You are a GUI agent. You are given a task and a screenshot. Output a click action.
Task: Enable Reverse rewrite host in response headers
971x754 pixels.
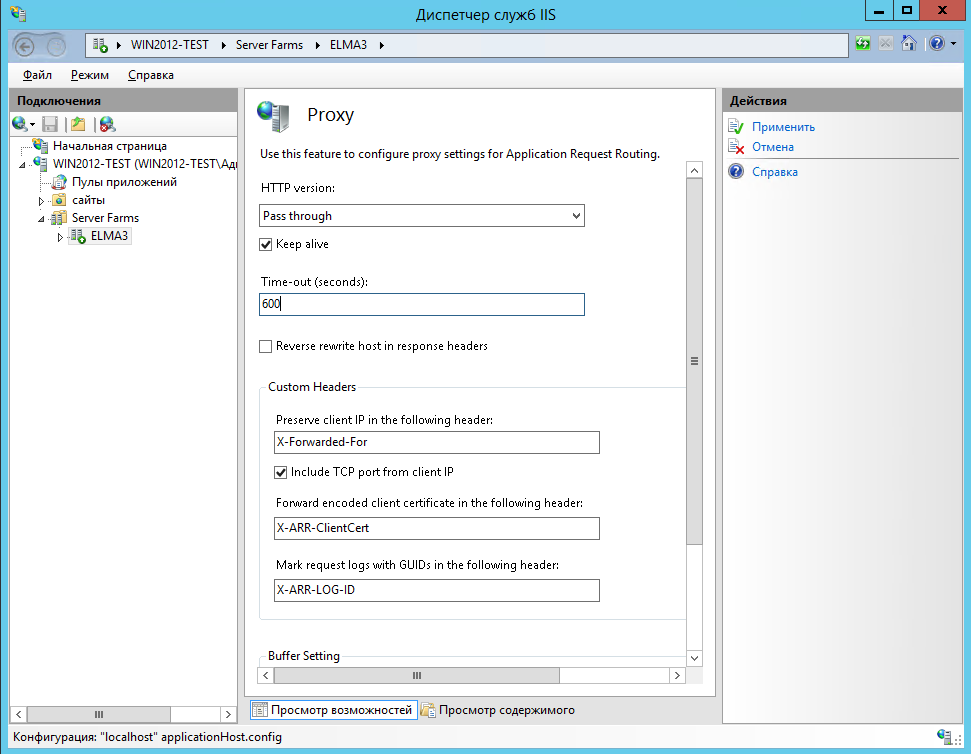point(266,346)
